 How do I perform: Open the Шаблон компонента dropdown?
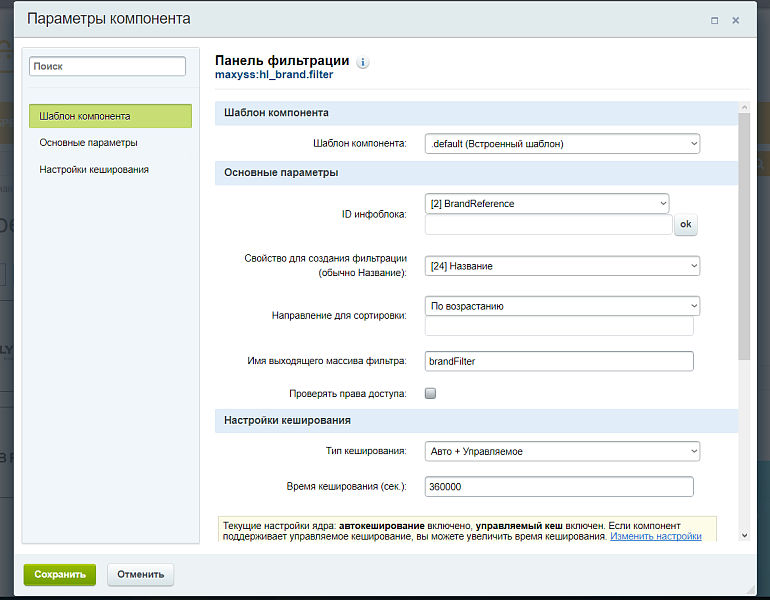(562, 144)
